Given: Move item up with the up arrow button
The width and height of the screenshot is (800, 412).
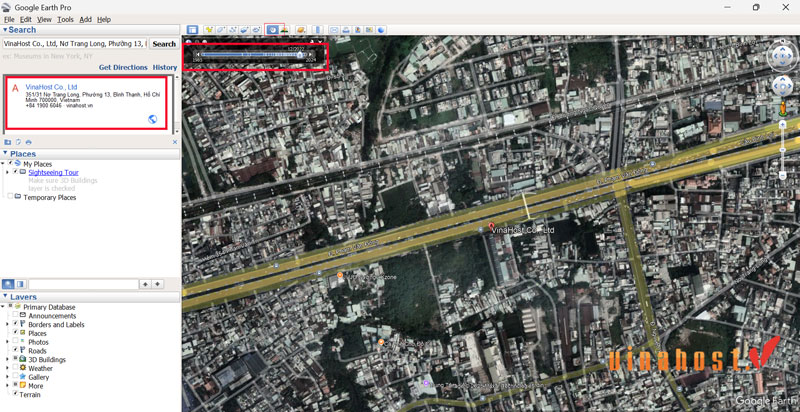Looking at the screenshot, I should point(145,284).
